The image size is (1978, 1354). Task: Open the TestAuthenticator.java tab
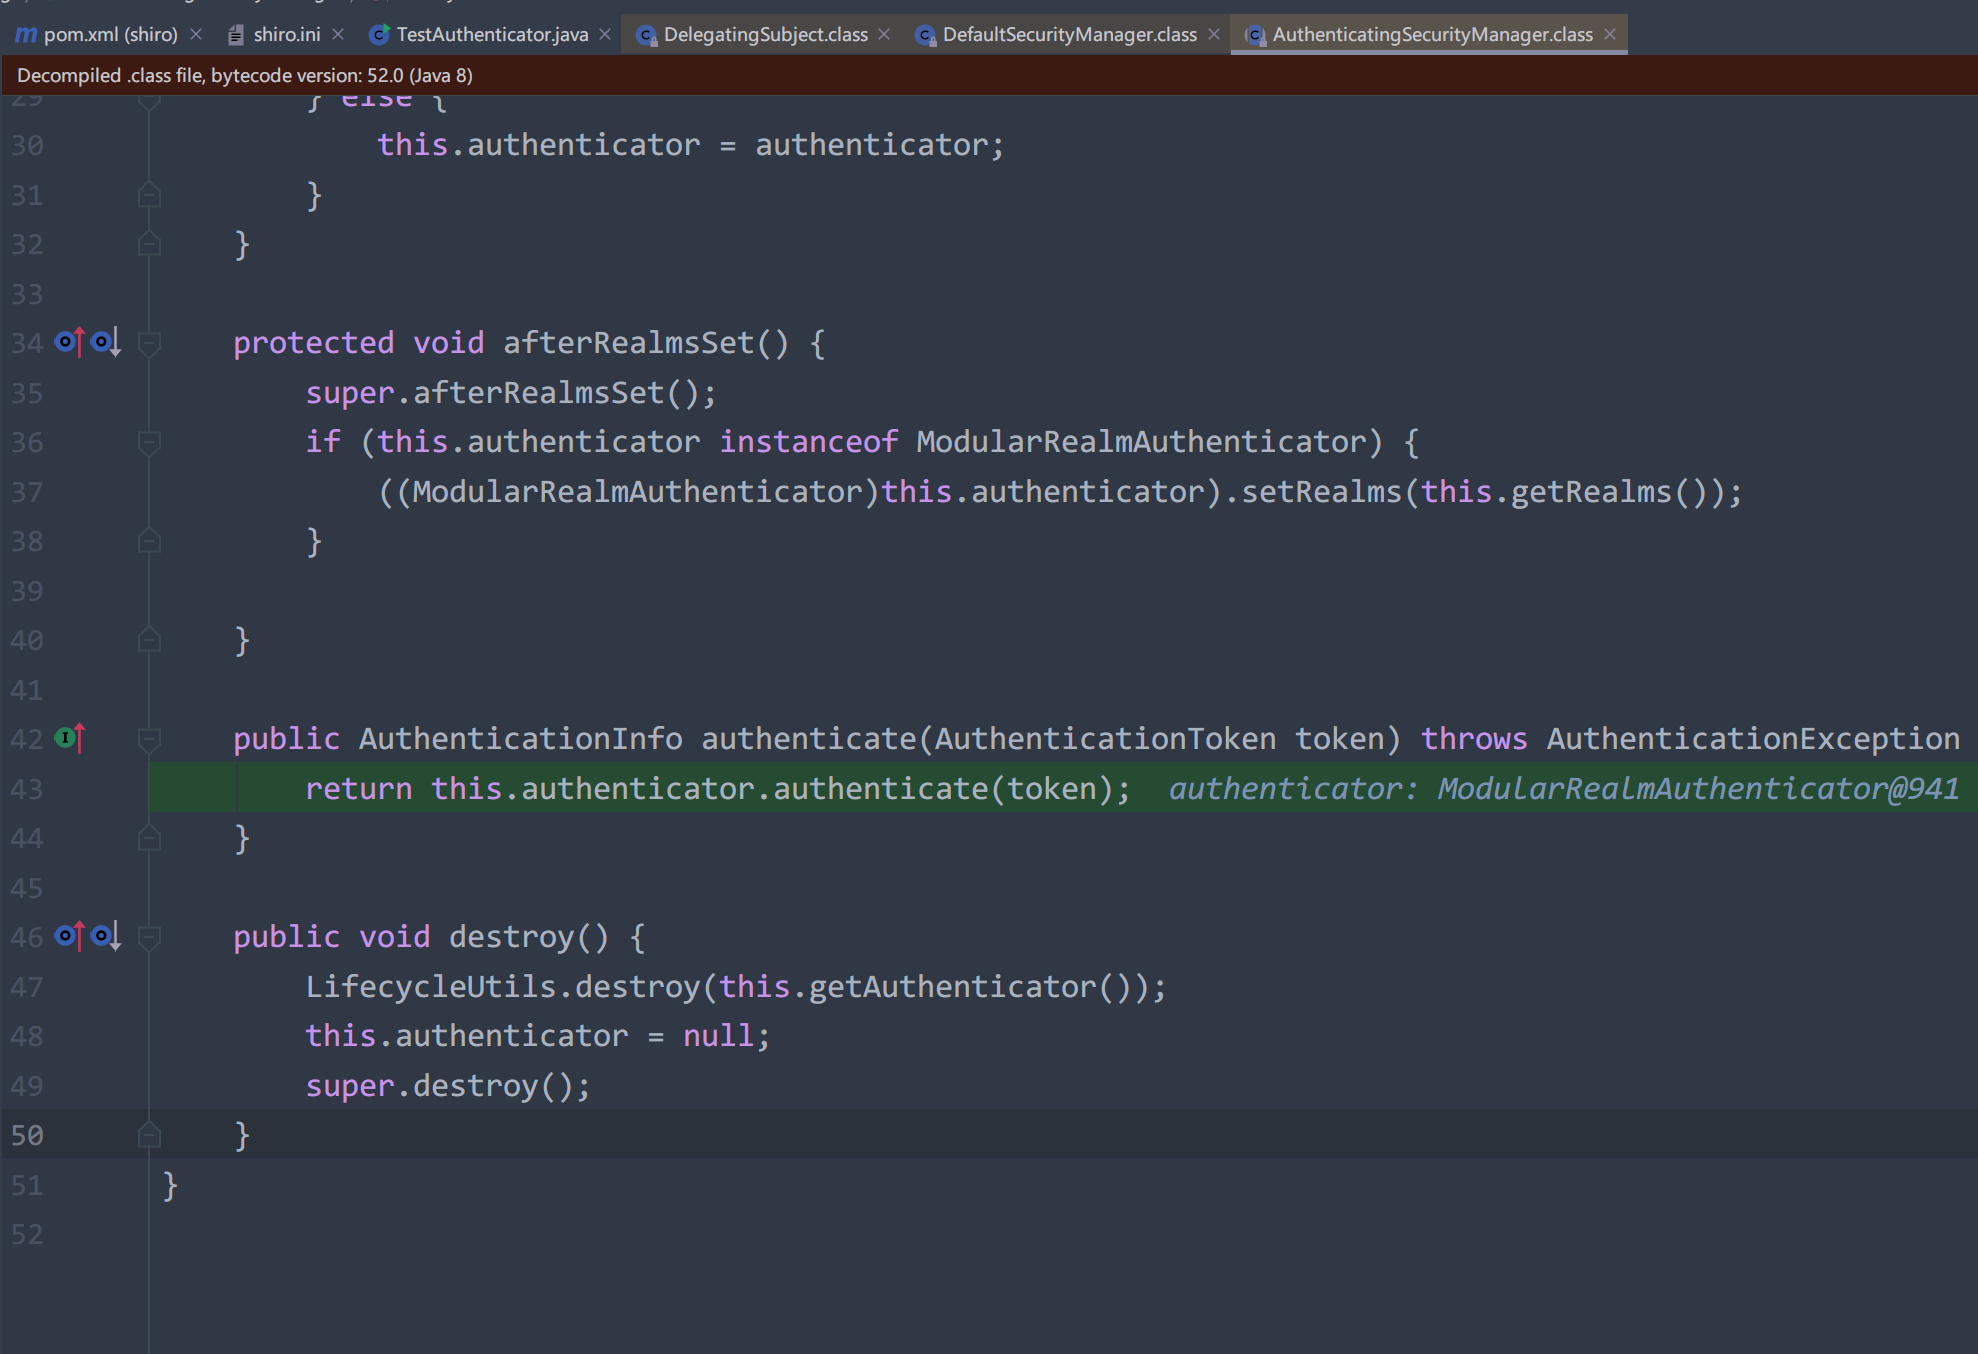[x=491, y=34]
